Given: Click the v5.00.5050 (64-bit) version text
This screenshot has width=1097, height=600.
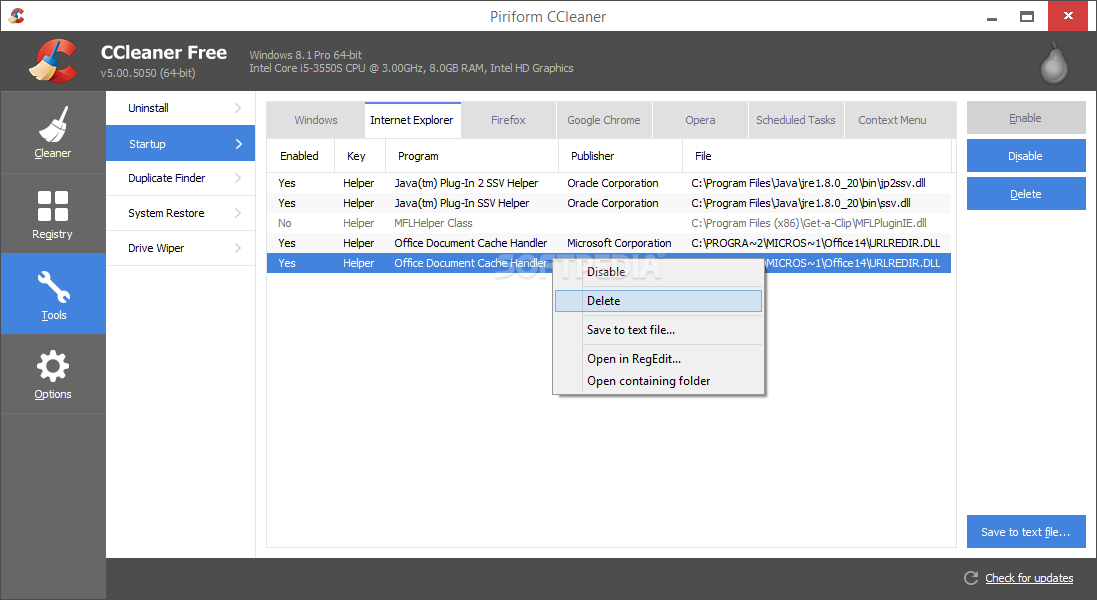Looking at the screenshot, I should pos(148,73).
